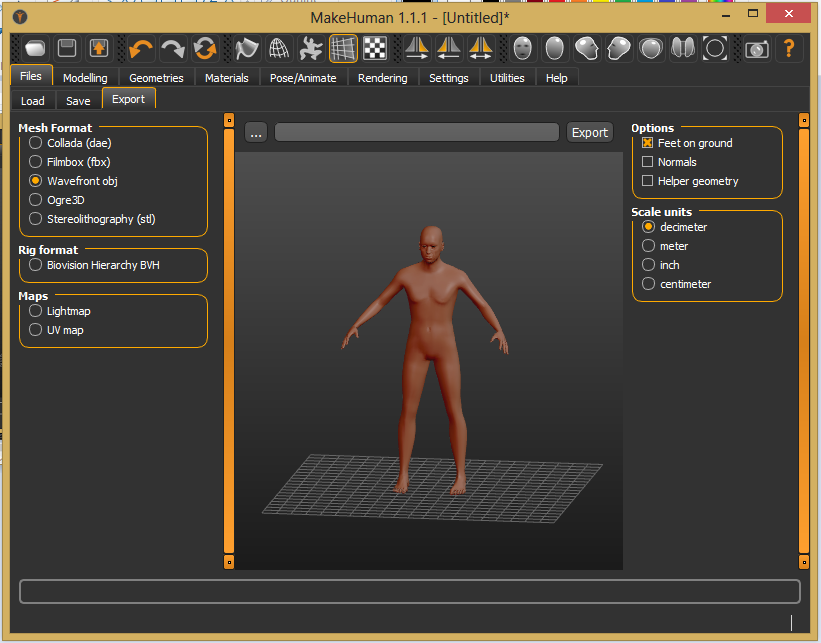Open the Materials tab

click(227, 77)
